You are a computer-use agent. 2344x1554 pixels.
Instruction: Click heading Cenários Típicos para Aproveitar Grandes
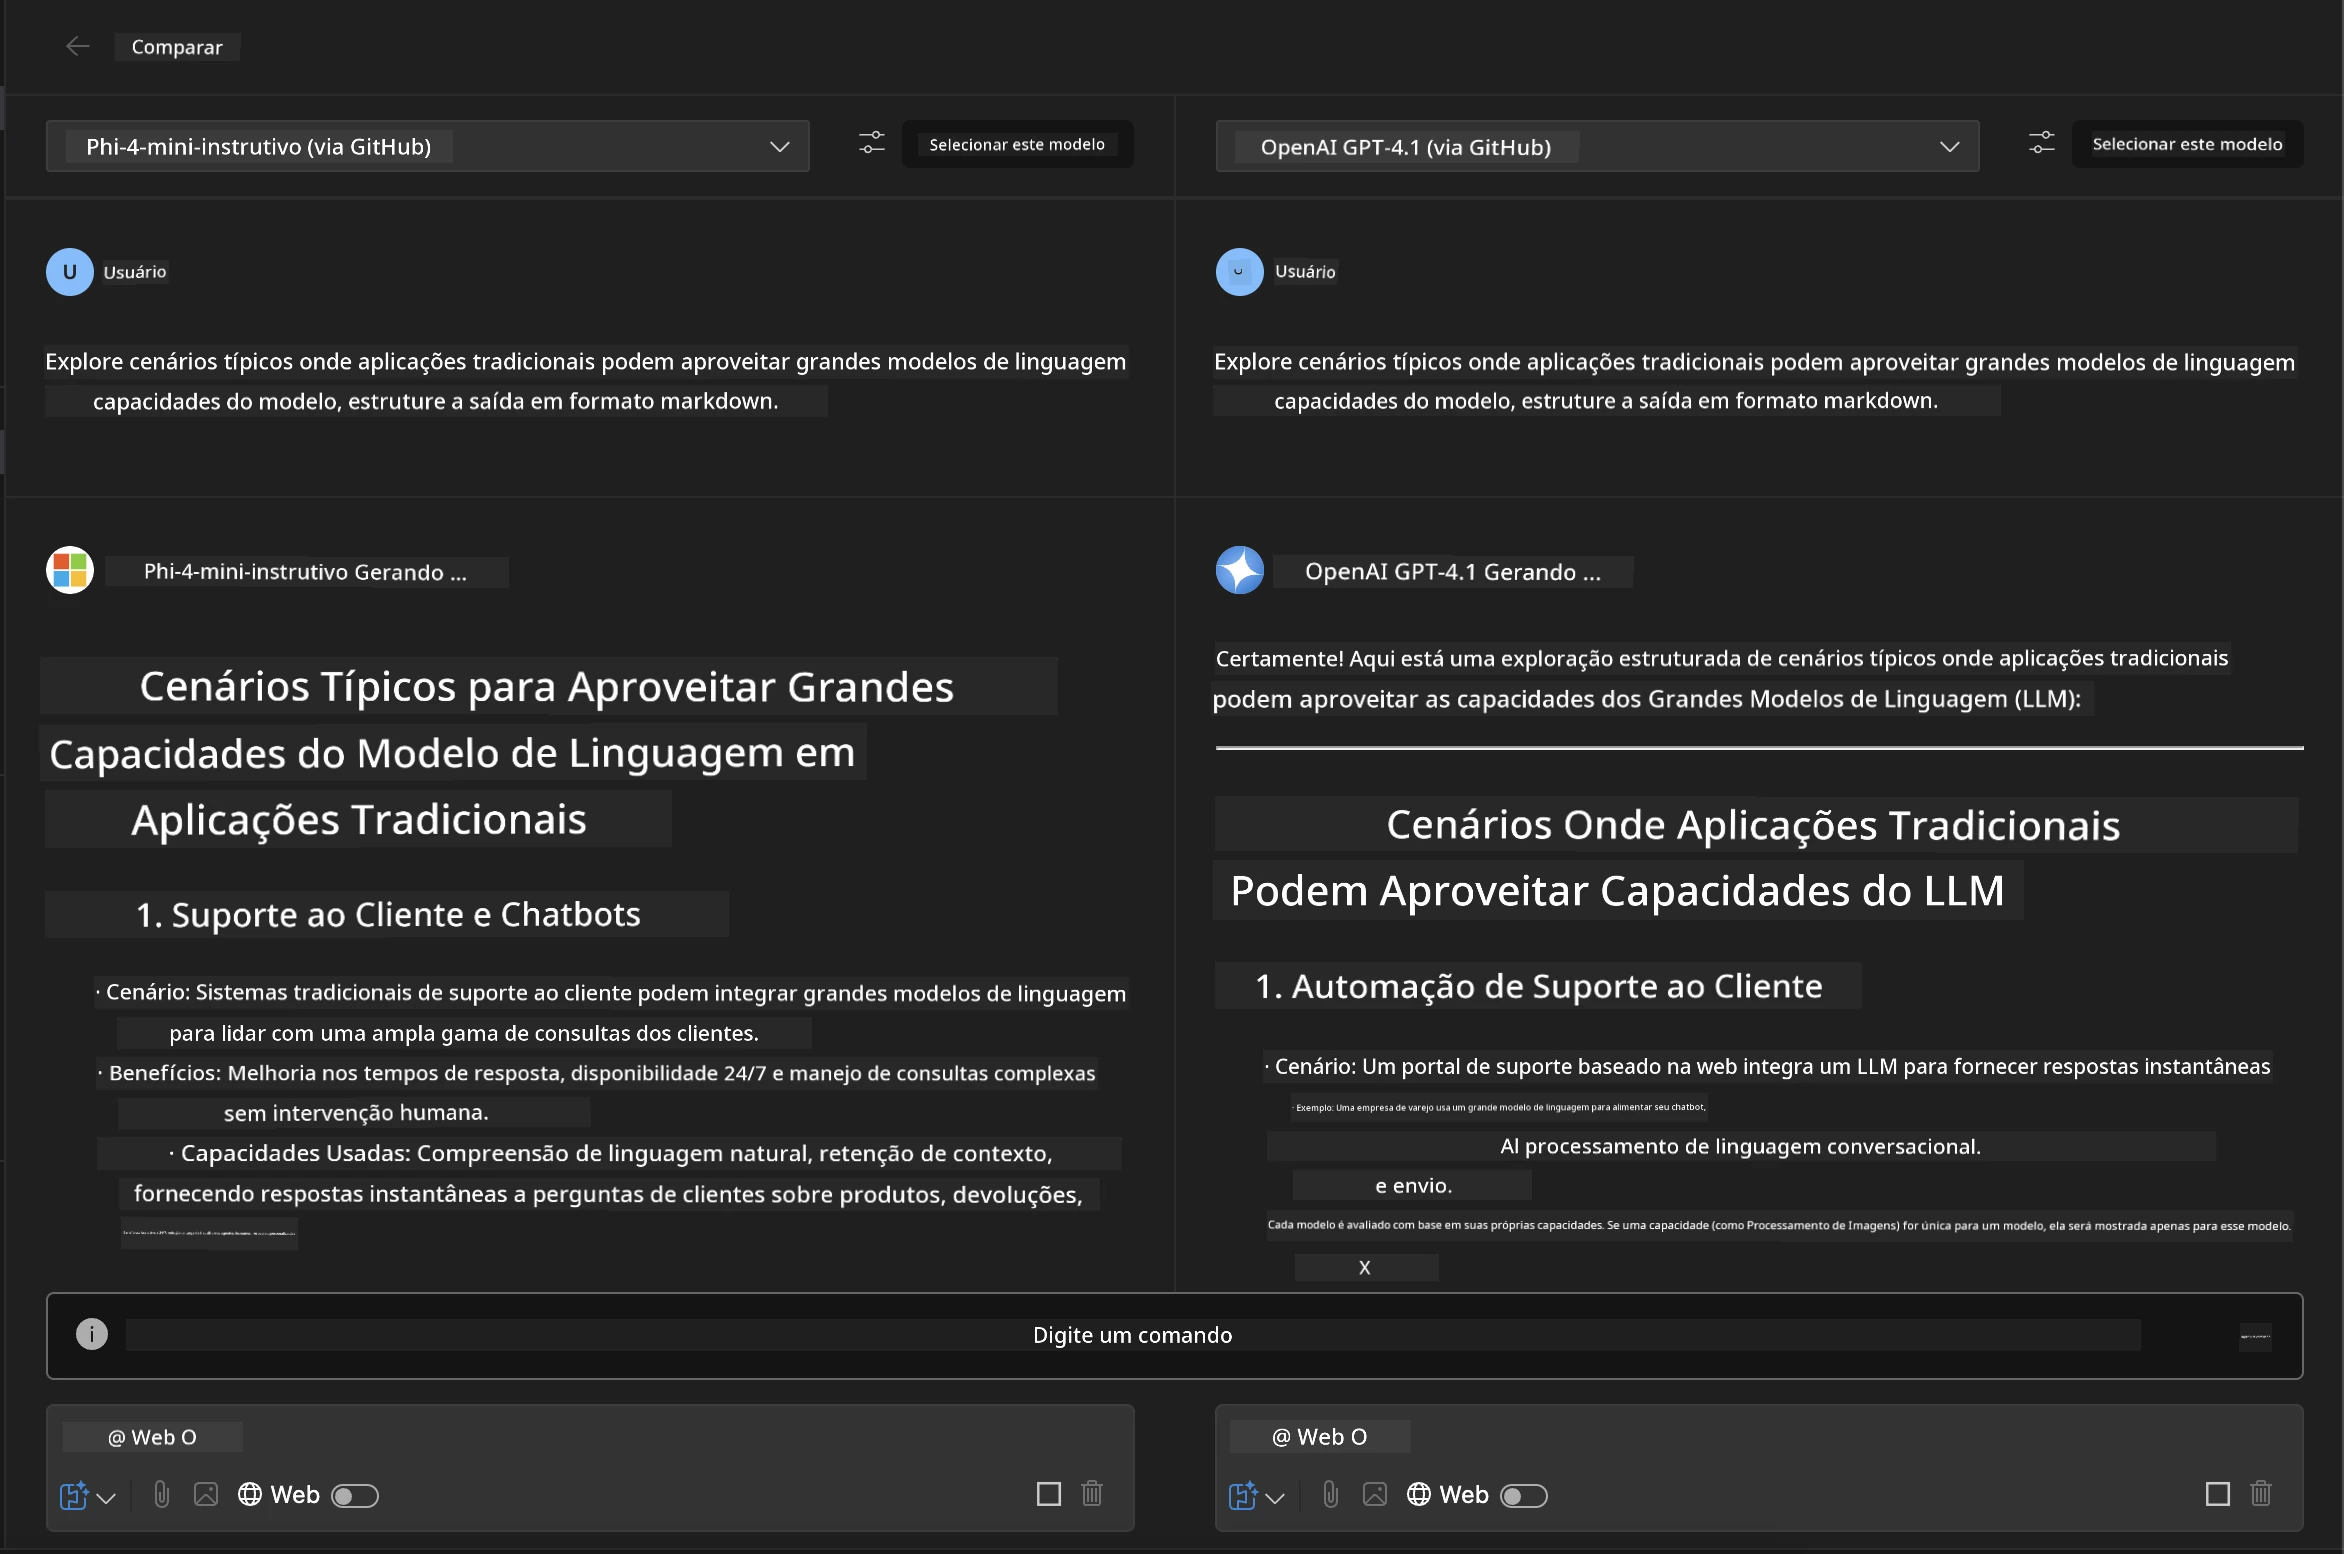tap(547, 686)
